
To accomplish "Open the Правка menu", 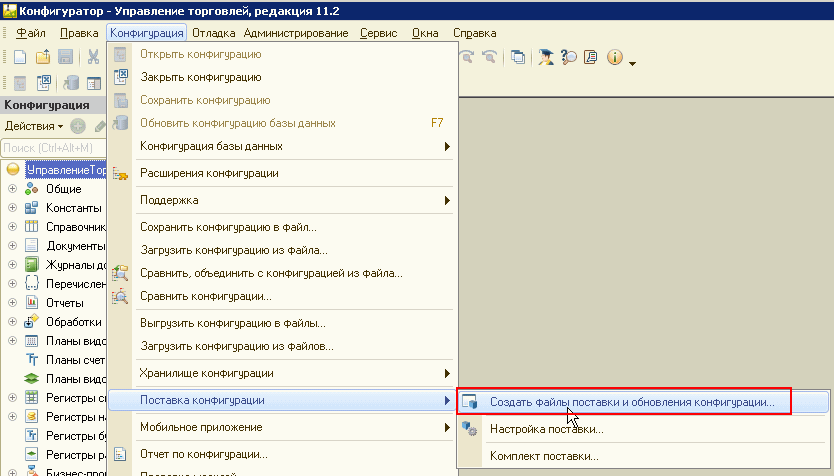I will 79,33.
